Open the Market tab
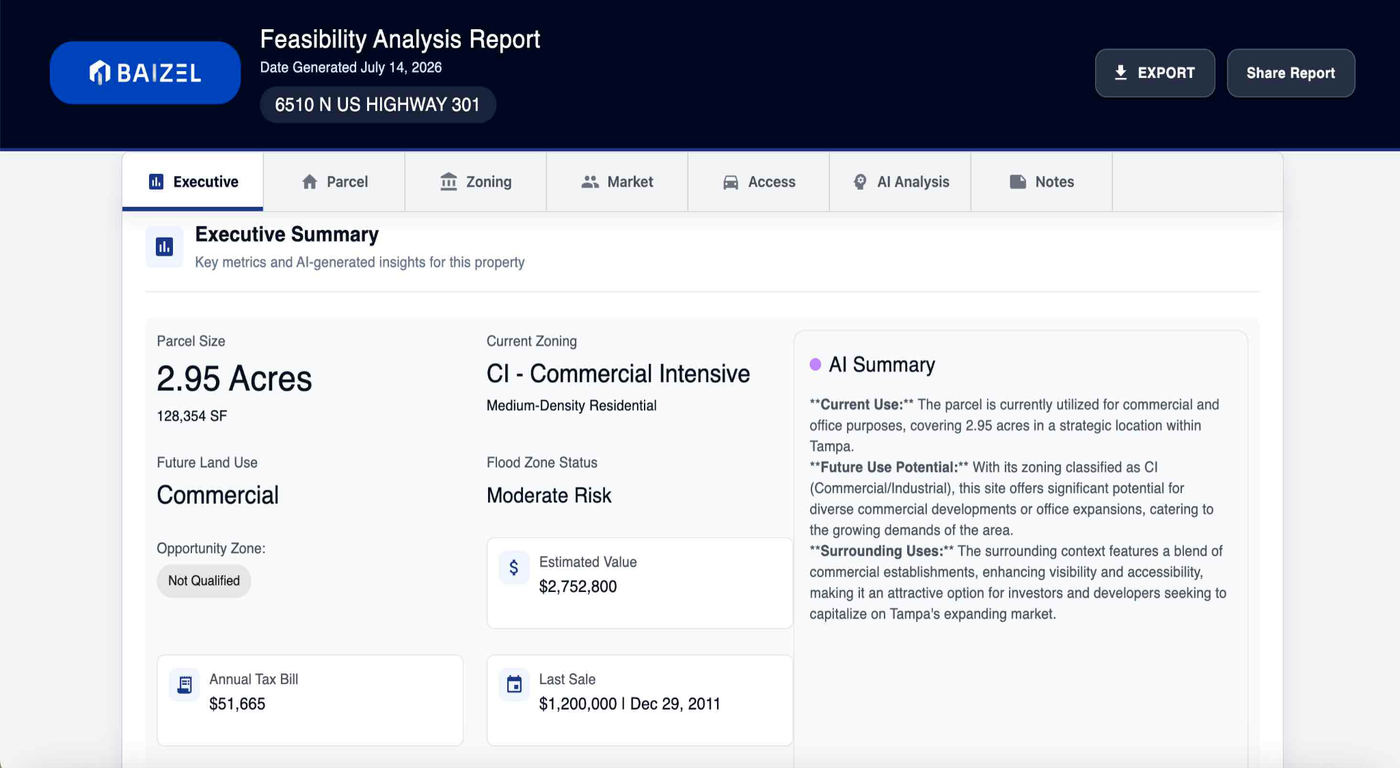 617,182
